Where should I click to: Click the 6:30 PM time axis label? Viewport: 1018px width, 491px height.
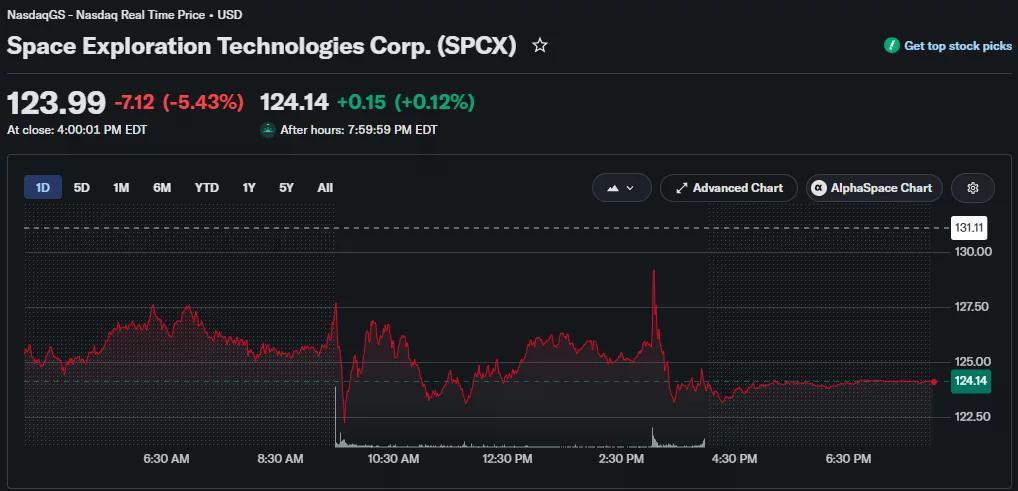pyautogui.click(x=847, y=459)
